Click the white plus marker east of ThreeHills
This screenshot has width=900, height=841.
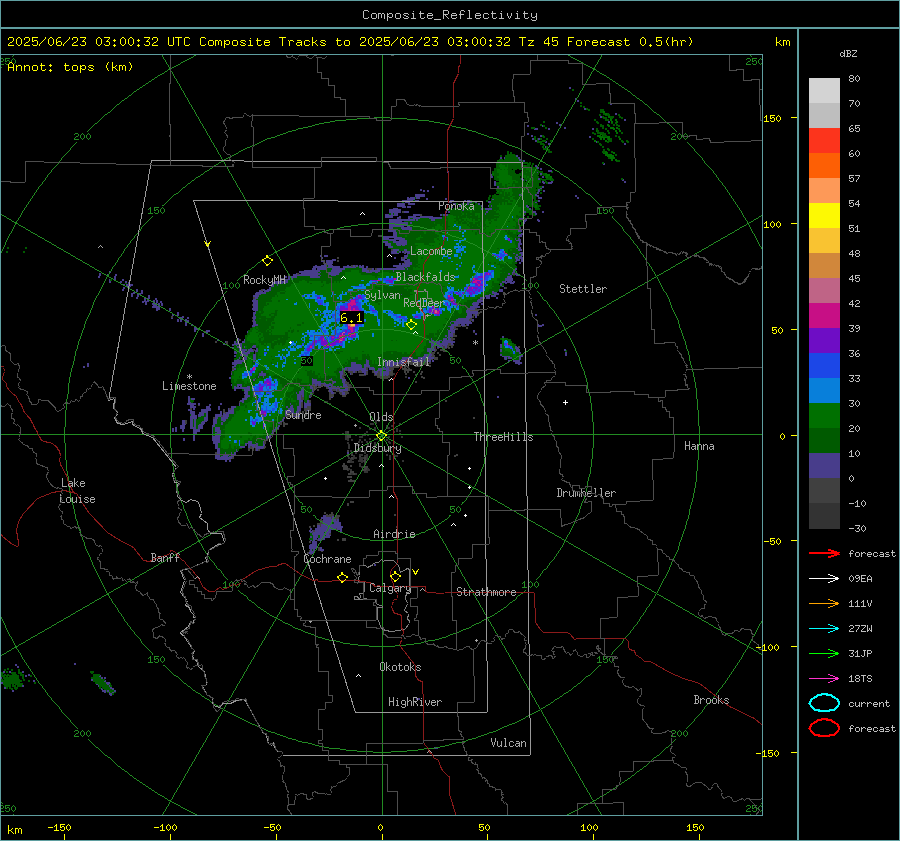point(565,402)
